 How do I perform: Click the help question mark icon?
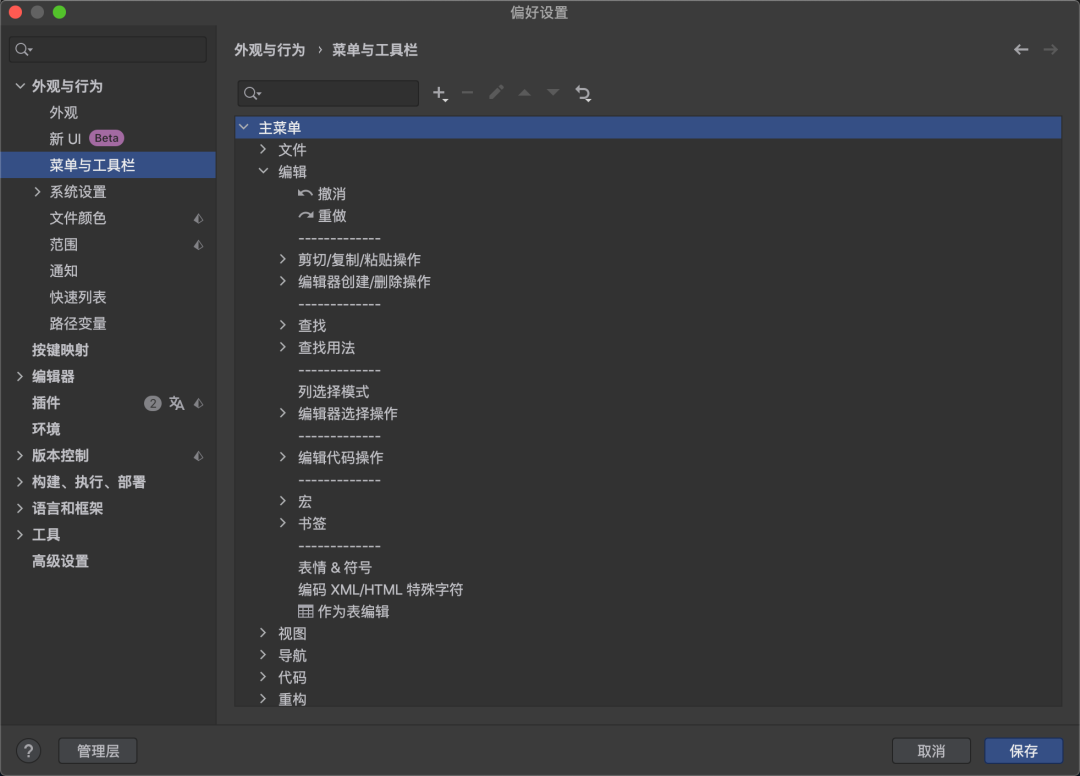click(28, 751)
